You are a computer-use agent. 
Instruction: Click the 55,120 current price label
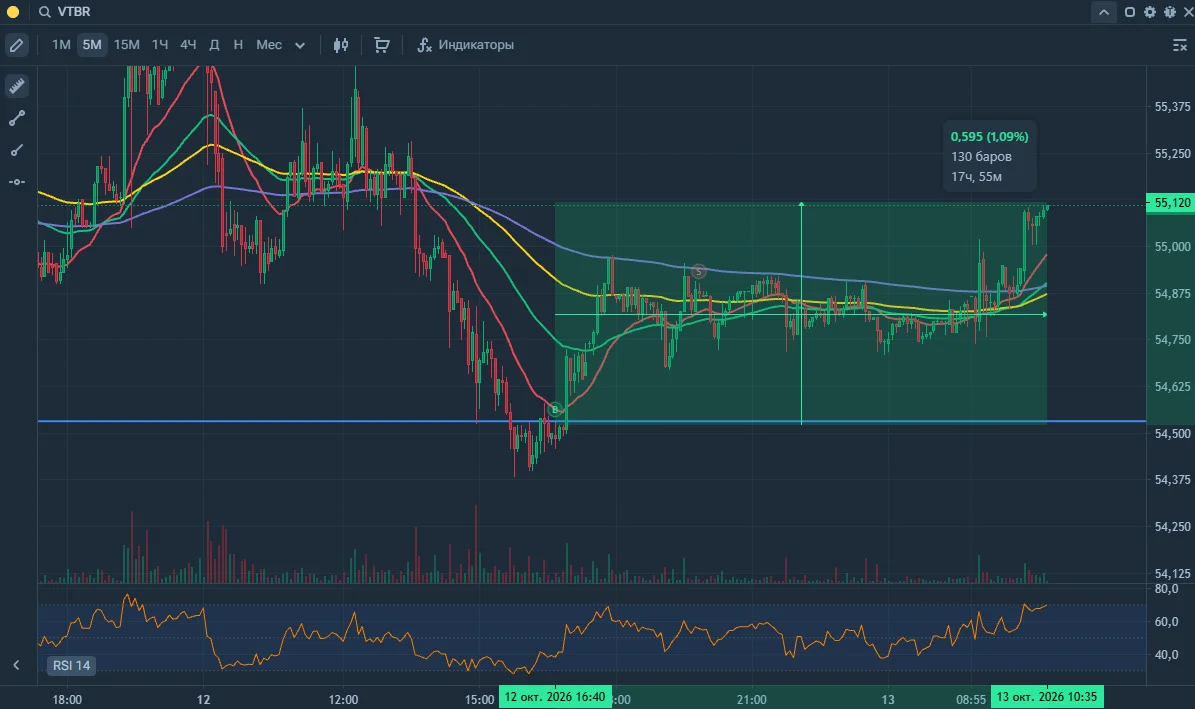pos(1171,203)
